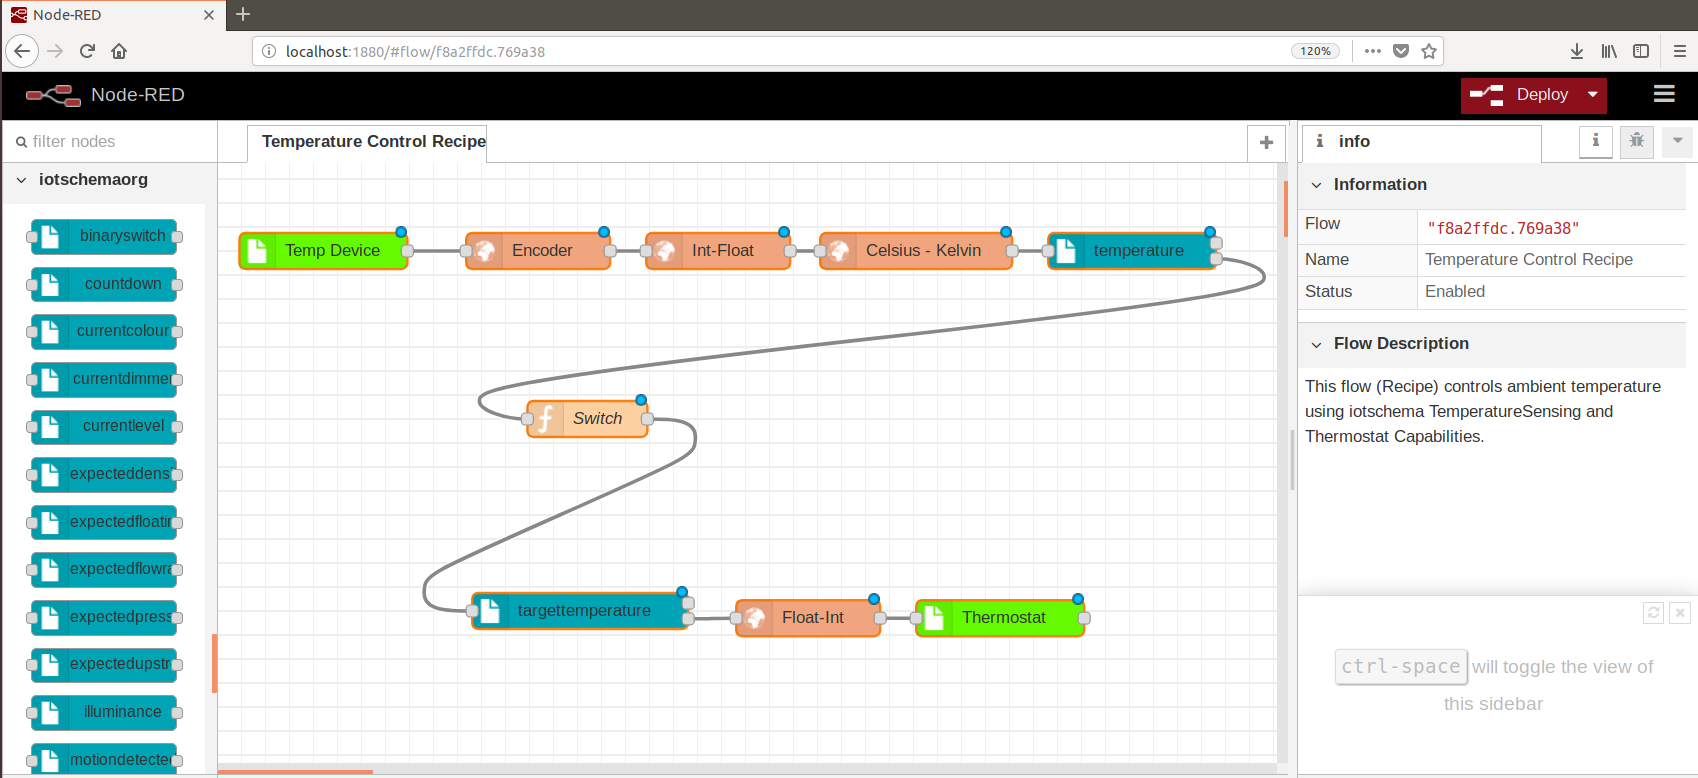Select the Temp Device node
Screen dimensions: 1698x778
pyautogui.click(x=323, y=251)
